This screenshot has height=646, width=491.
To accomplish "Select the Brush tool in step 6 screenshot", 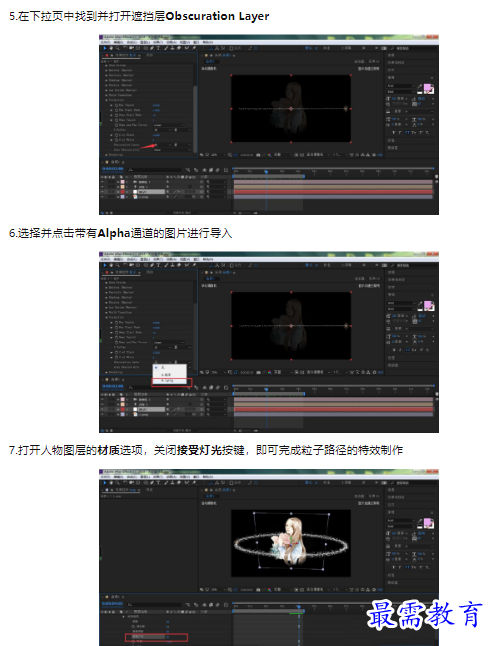I will point(166,265).
